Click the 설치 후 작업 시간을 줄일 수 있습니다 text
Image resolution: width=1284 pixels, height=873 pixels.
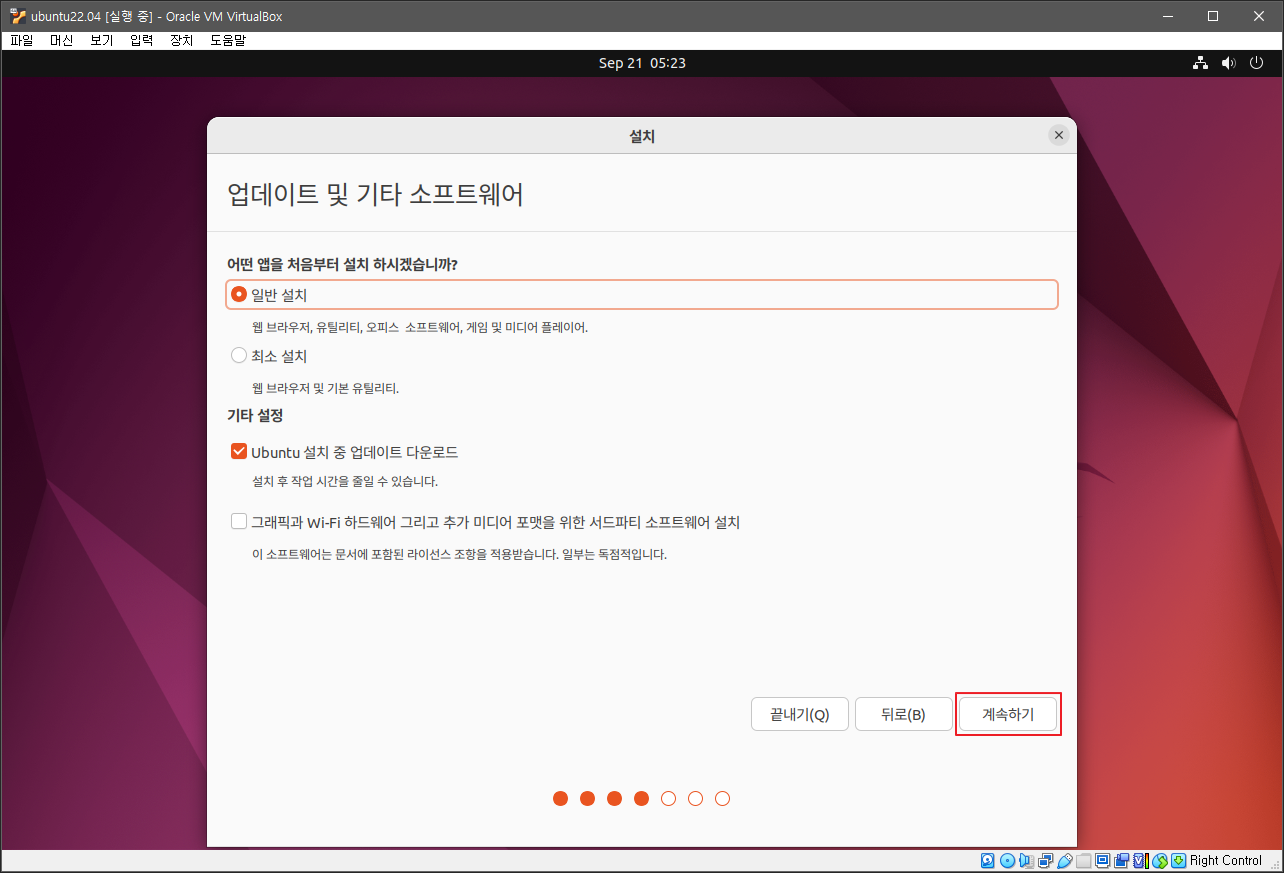coord(345,481)
